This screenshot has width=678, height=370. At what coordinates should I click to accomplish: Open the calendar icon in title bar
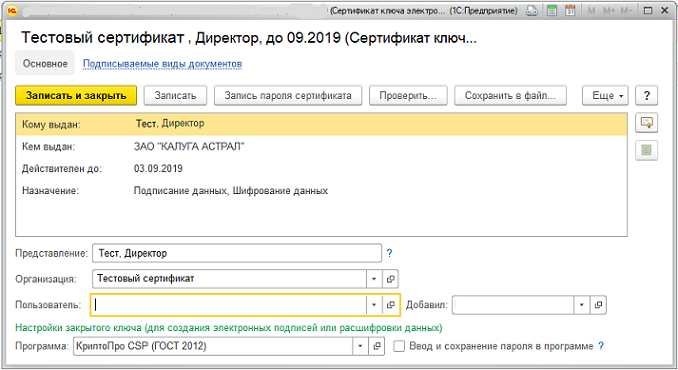click(570, 11)
